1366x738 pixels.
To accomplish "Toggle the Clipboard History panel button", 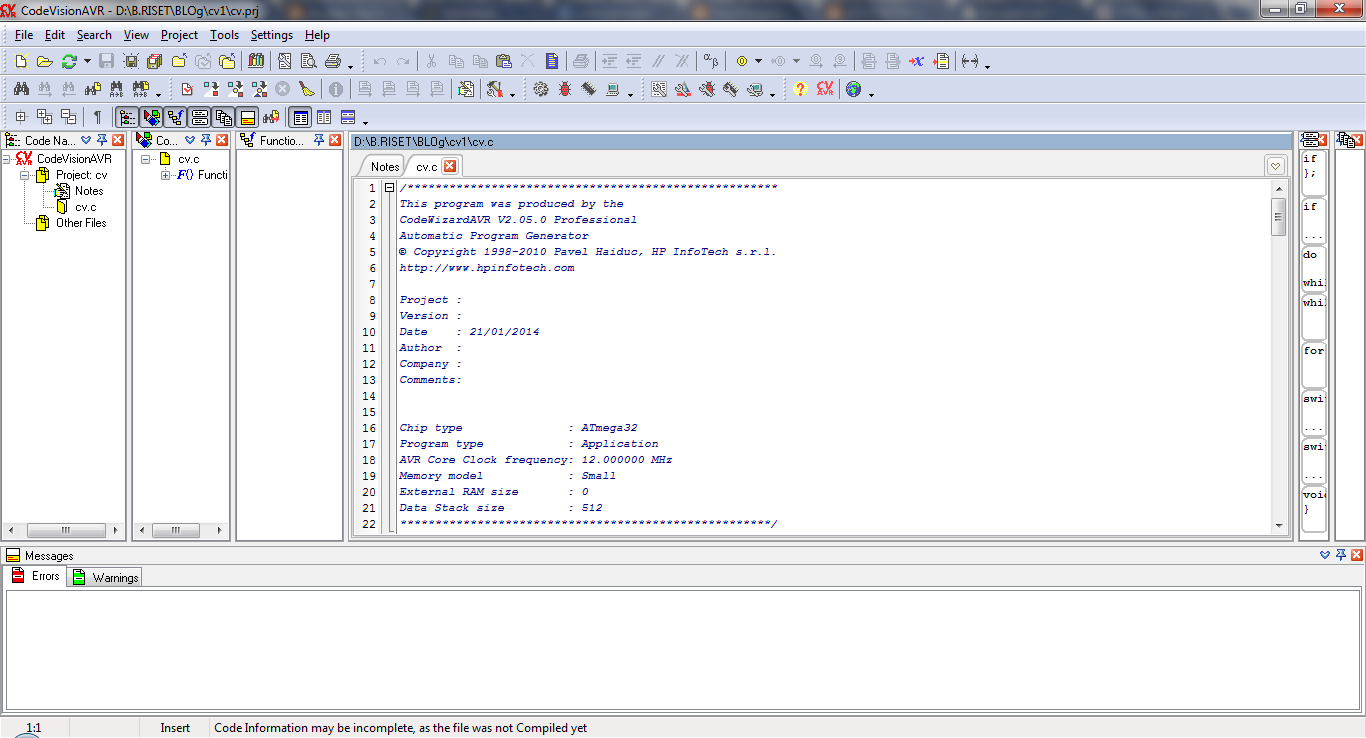I will pyautogui.click(x=223, y=116).
